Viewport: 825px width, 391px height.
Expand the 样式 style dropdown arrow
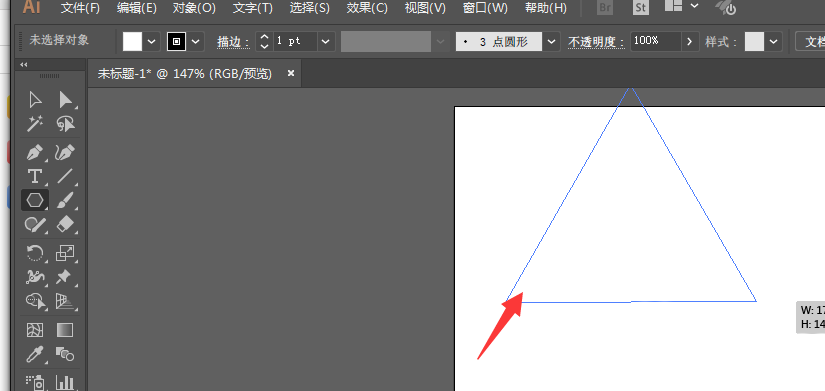click(773, 42)
